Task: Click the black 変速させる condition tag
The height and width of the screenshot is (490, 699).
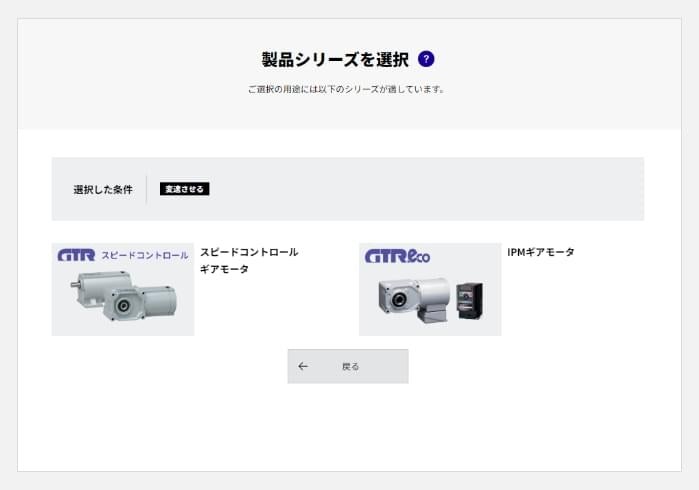Action: pyautogui.click(x=185, y=189)
